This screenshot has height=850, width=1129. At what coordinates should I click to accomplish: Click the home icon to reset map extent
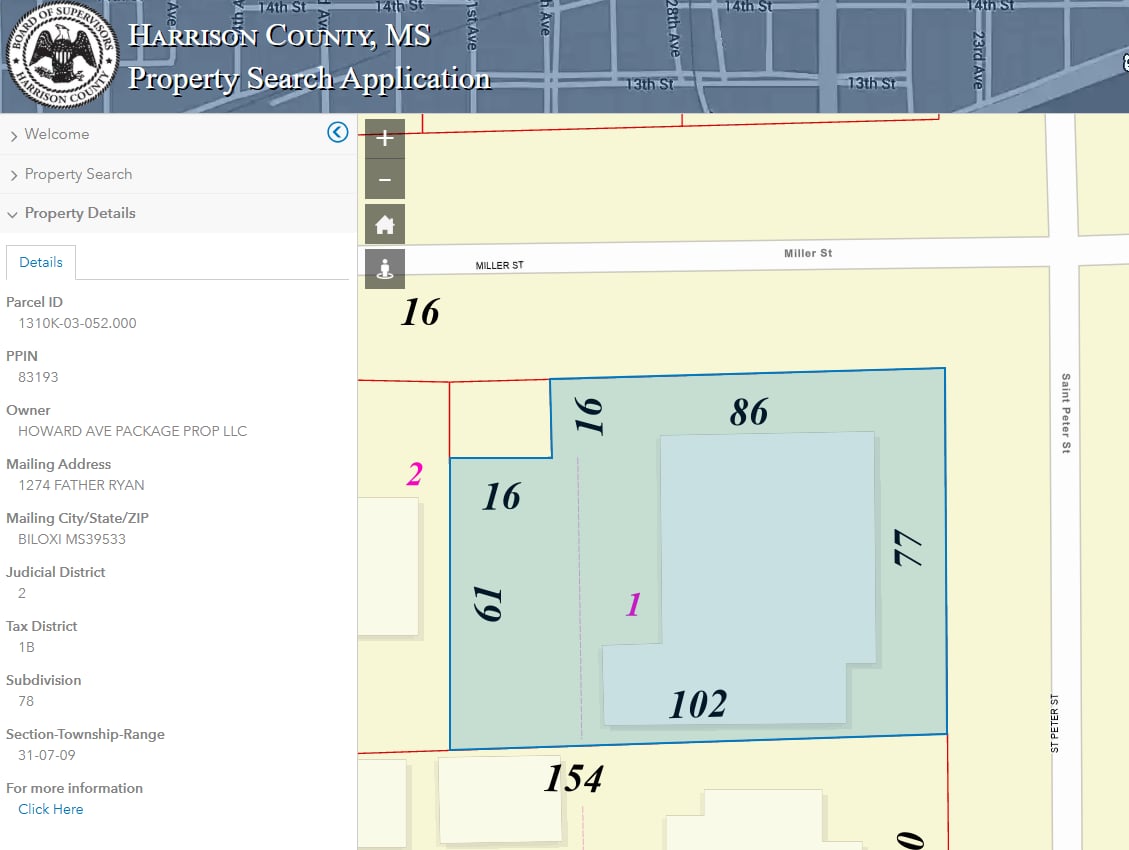[x=384, y=224]
